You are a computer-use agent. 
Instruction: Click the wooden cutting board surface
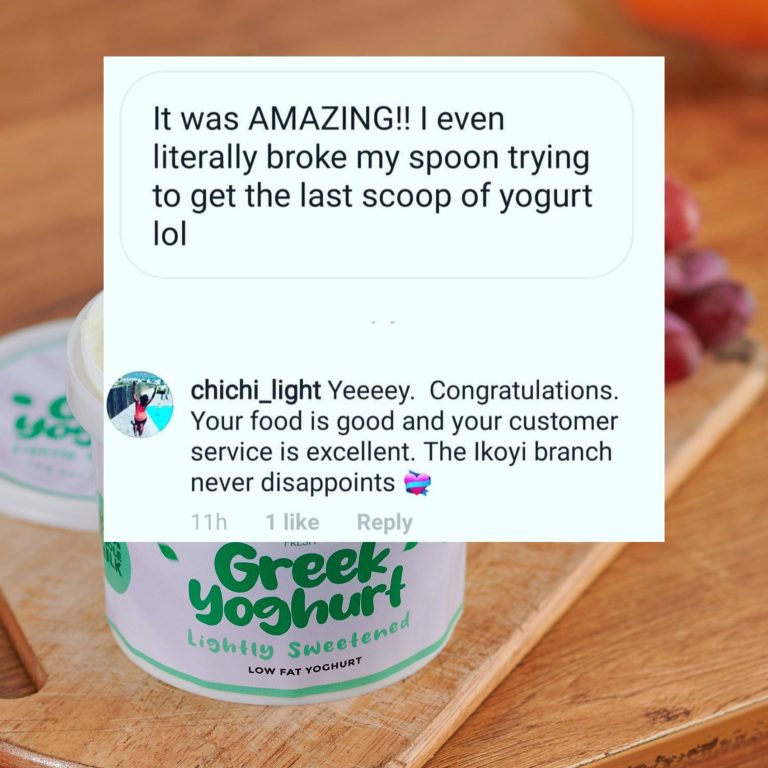(x=612, y=637)
